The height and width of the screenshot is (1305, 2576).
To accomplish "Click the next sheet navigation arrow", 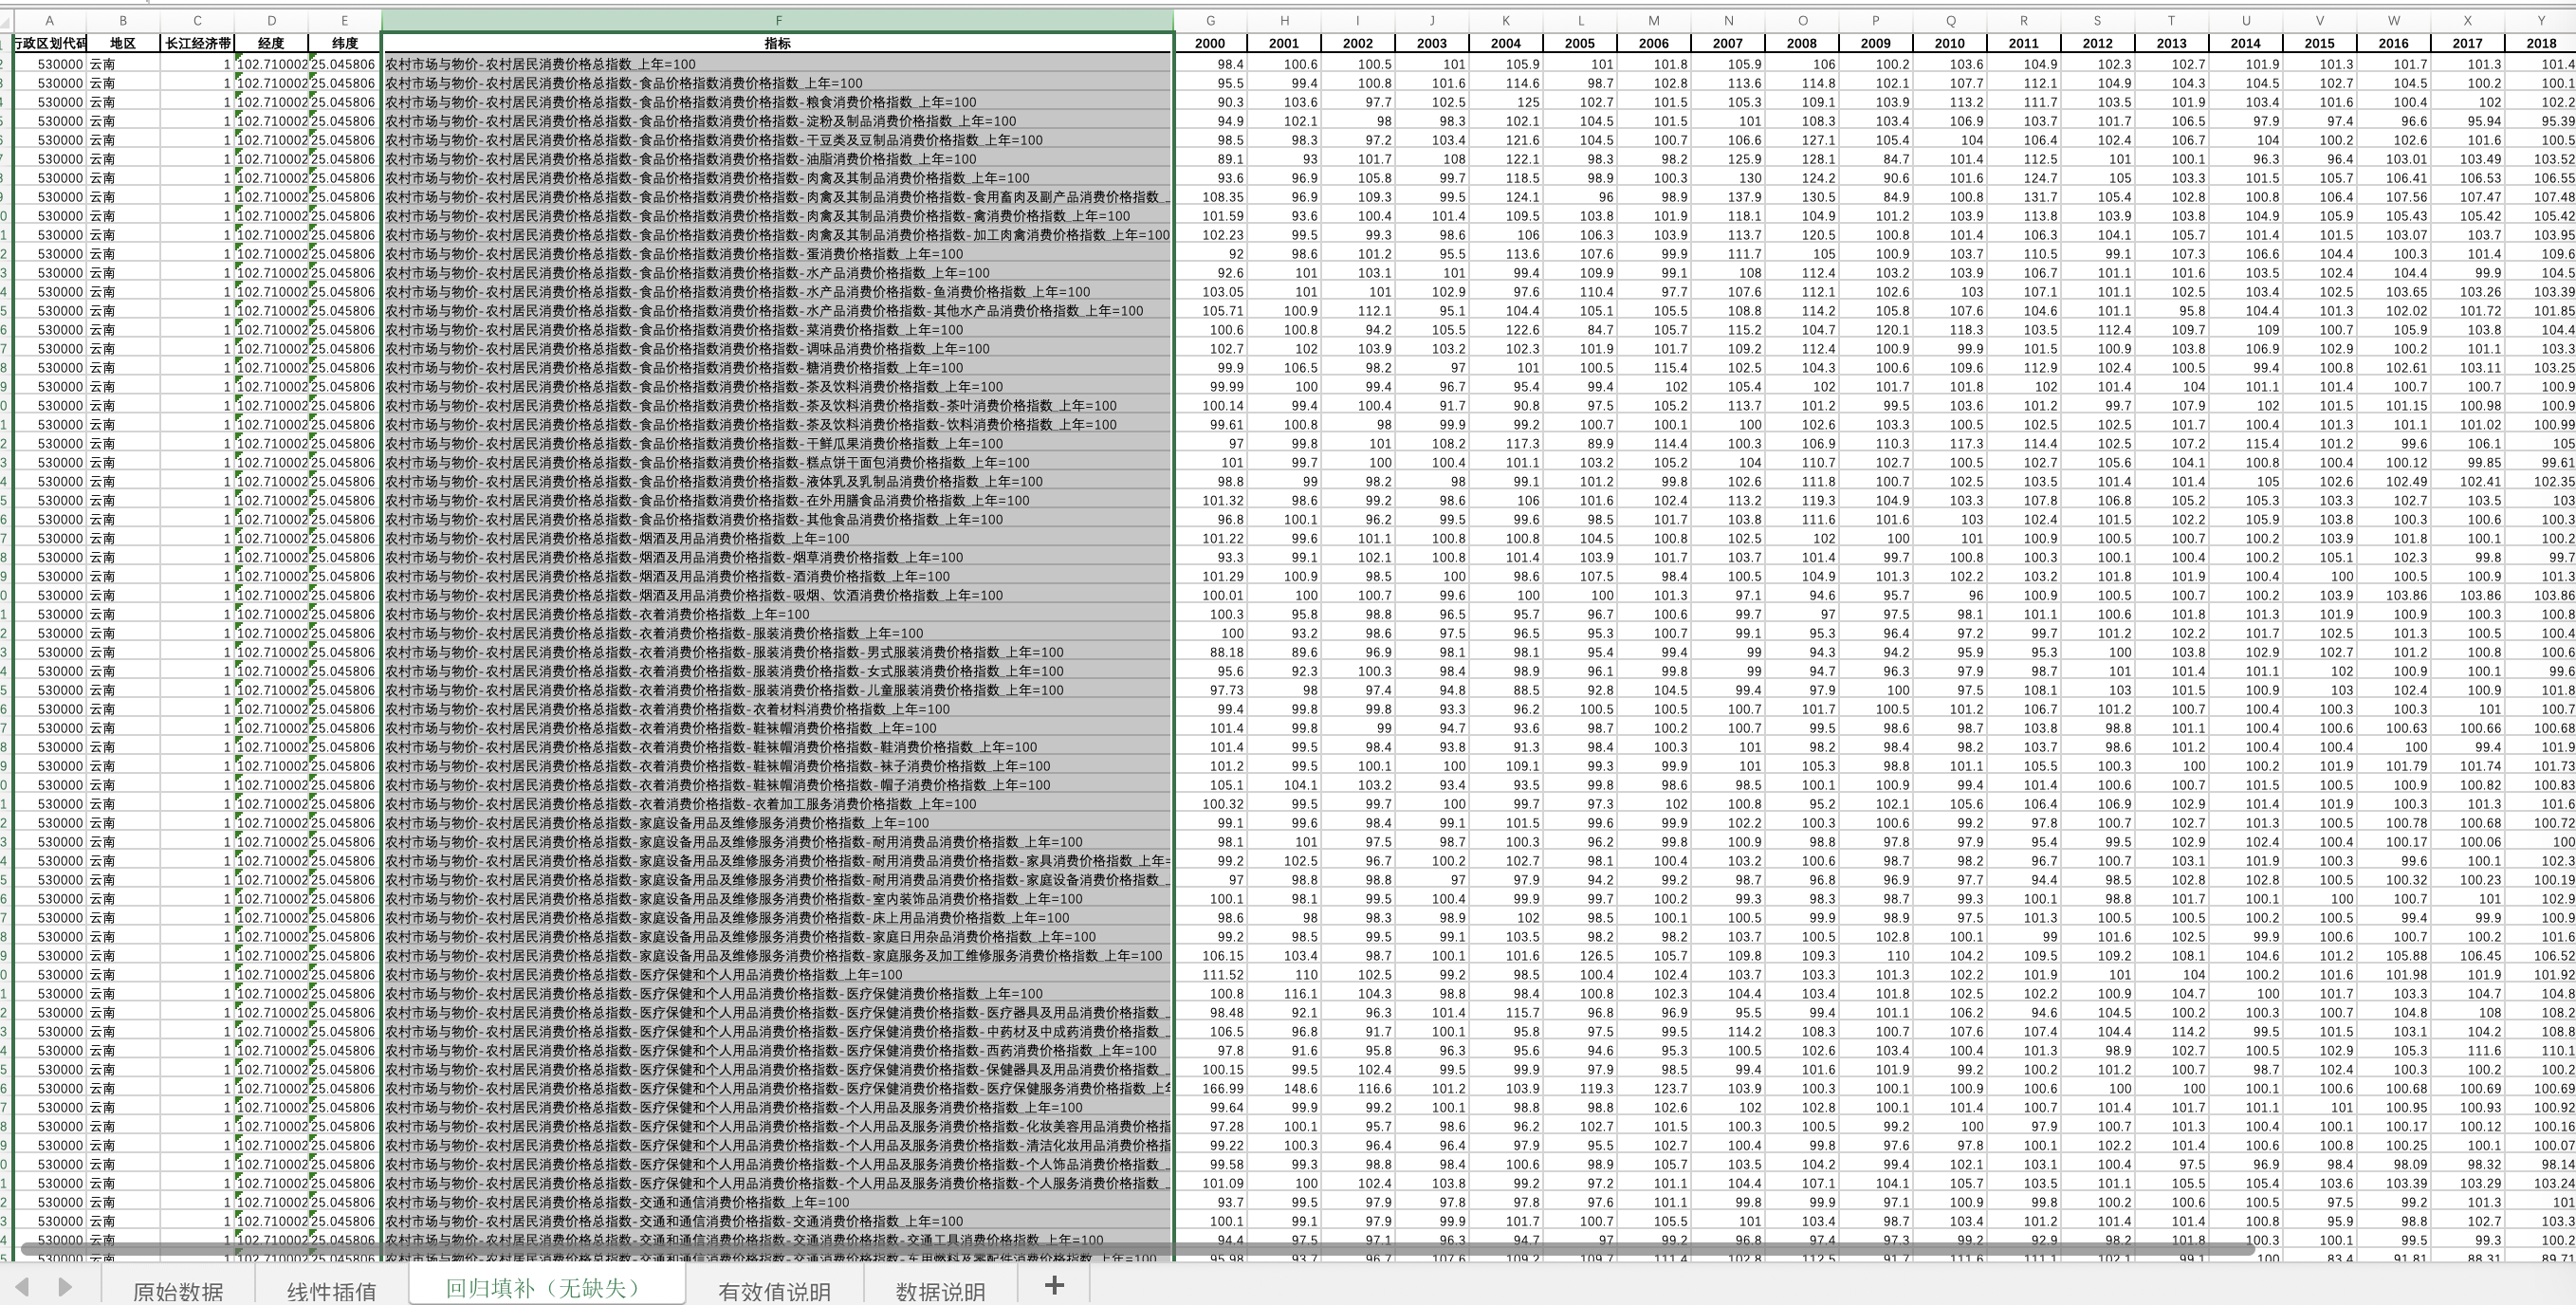I will [65, 1287].
